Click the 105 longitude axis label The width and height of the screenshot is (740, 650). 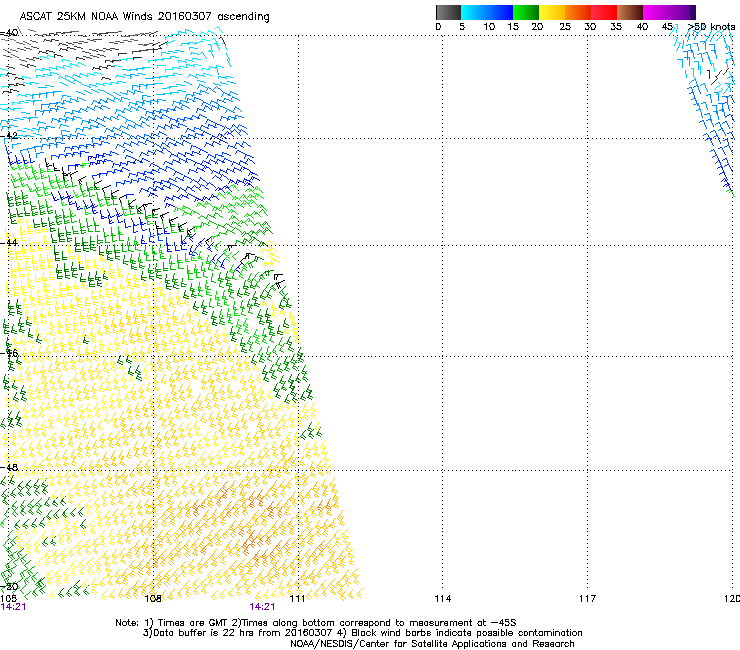click(8, 598)
